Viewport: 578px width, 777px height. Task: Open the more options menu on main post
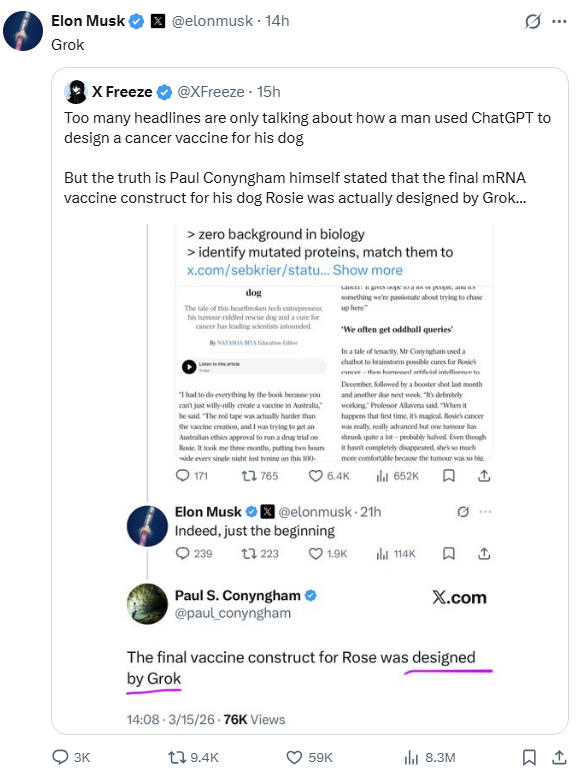(x=559, y=21)
